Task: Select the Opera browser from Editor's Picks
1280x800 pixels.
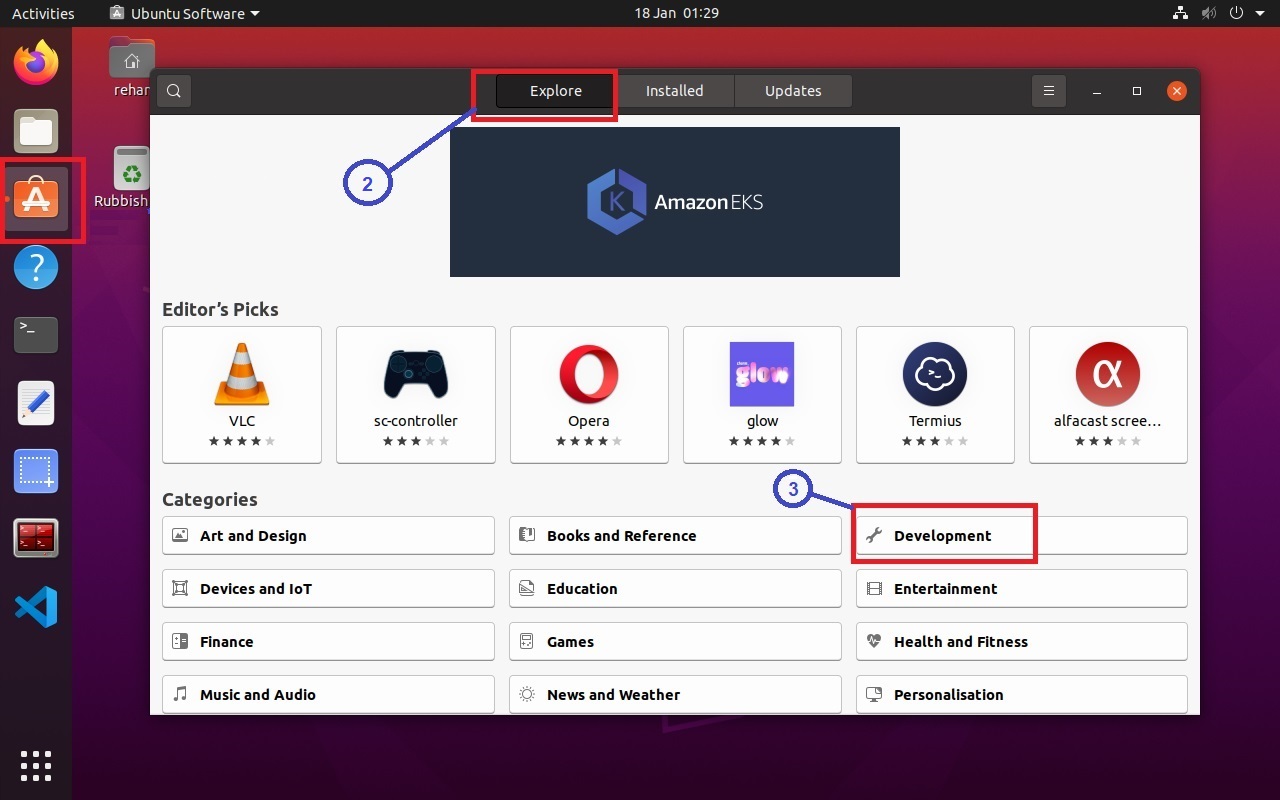Action: (x=588, y=394)
